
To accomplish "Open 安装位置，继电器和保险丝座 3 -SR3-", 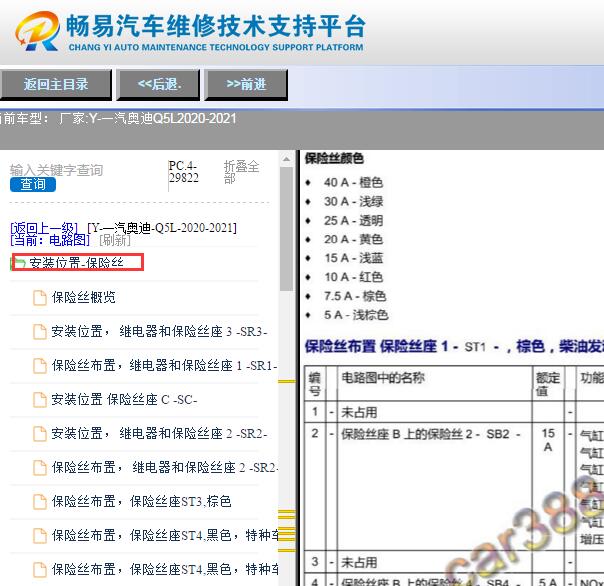I will 159,332.
